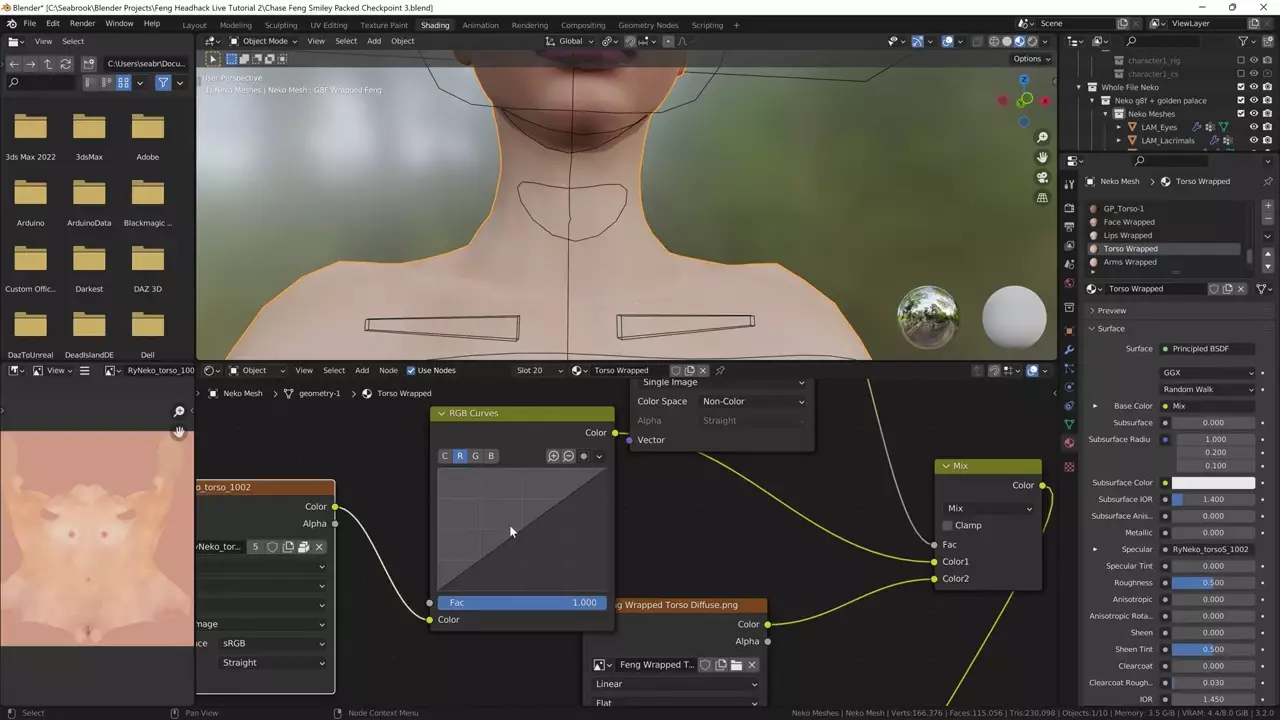
Task: Create new folder in file browser
Action: 89,63
